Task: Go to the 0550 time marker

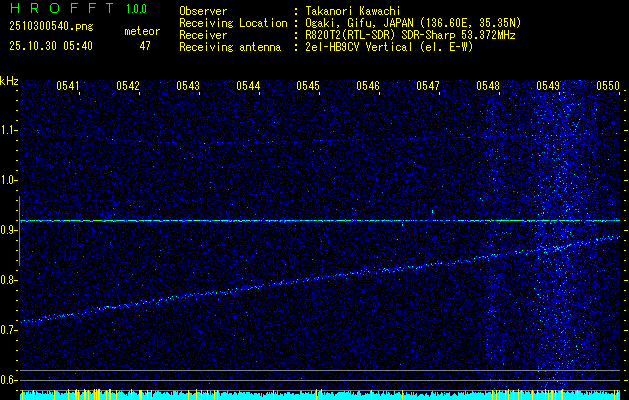Action: pyautogui.click(x=608, y=87)
